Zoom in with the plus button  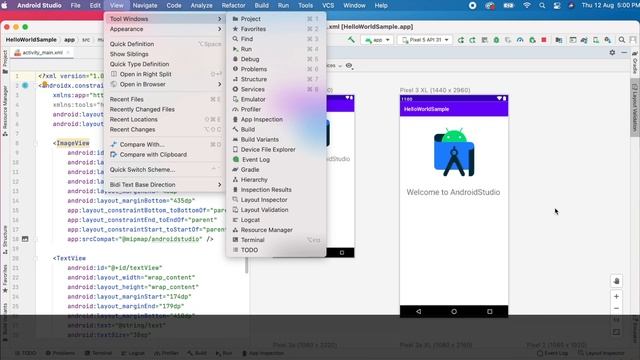coord(616,296)
